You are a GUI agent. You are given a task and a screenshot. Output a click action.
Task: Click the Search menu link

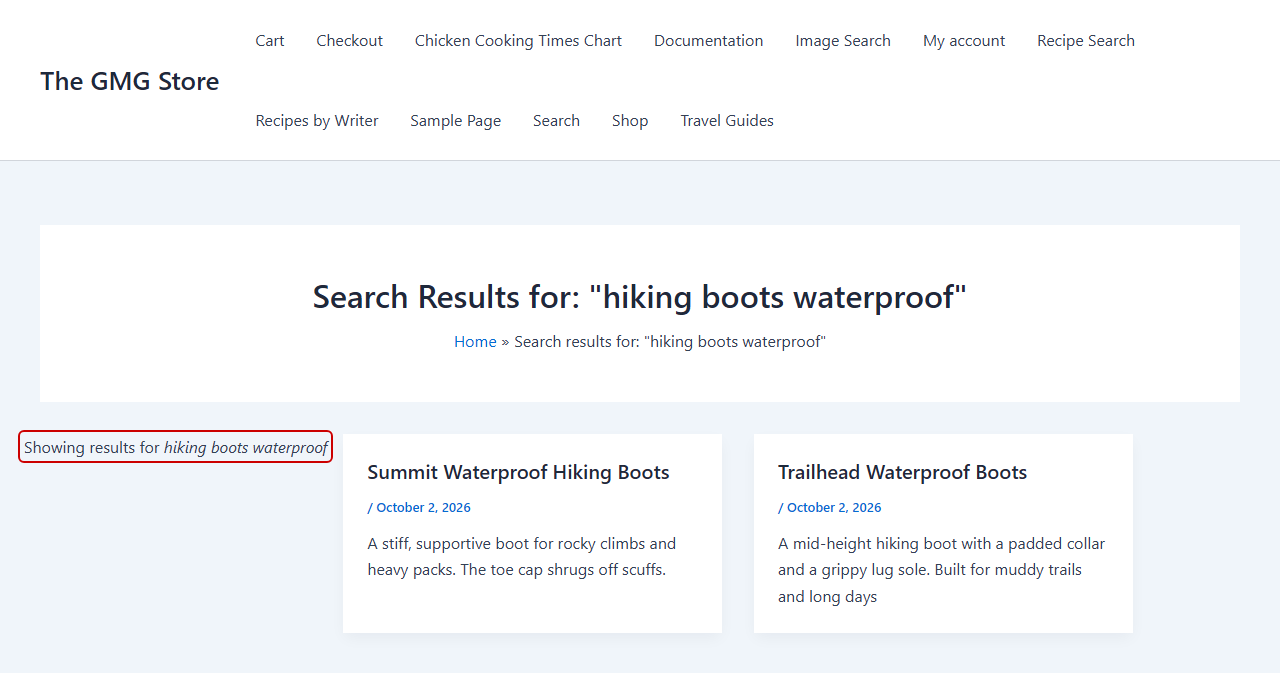click(556, 121)
